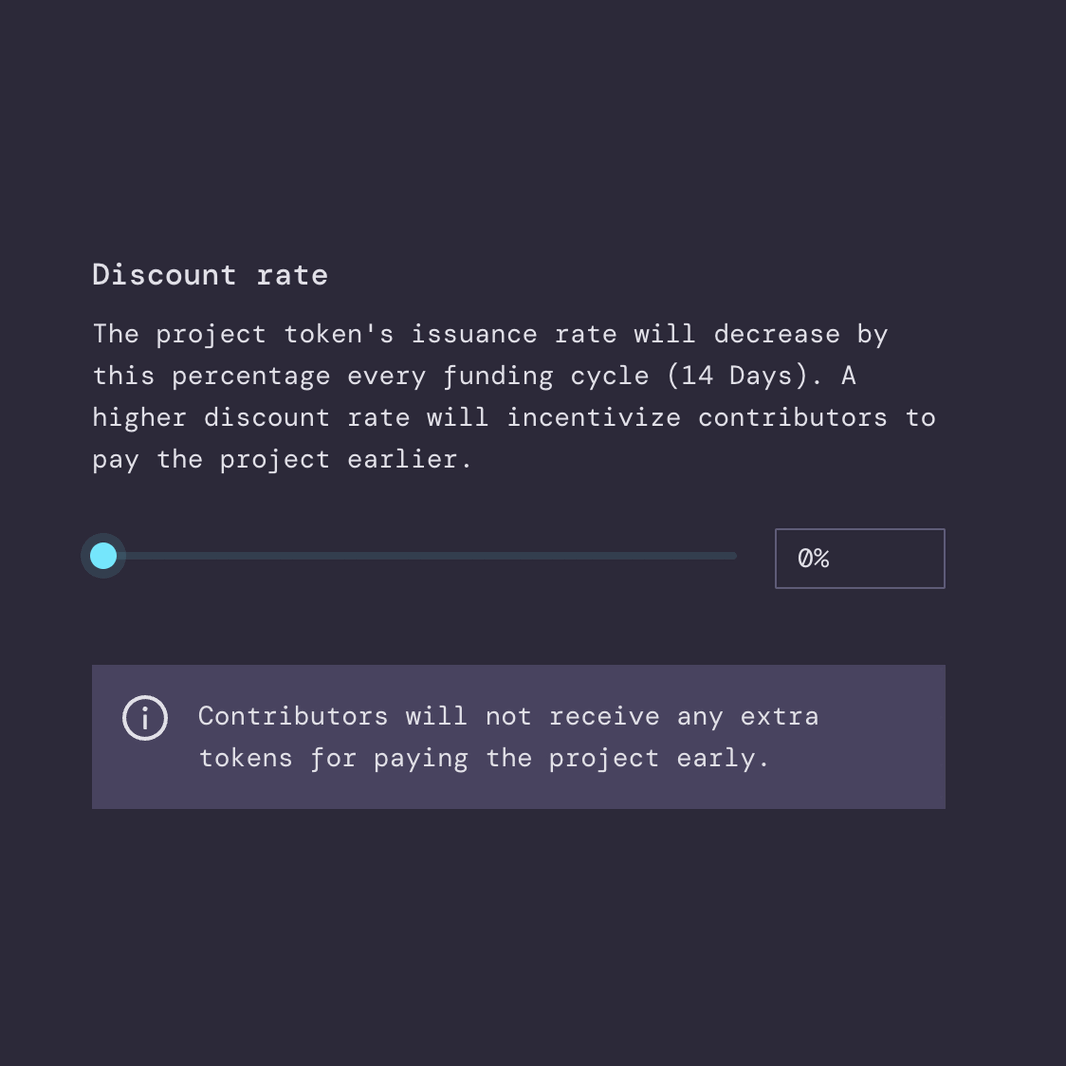This screenshot has width=1066, height=1066.
Task: Click the discount rate slider track
Action: tap(420, 555)
